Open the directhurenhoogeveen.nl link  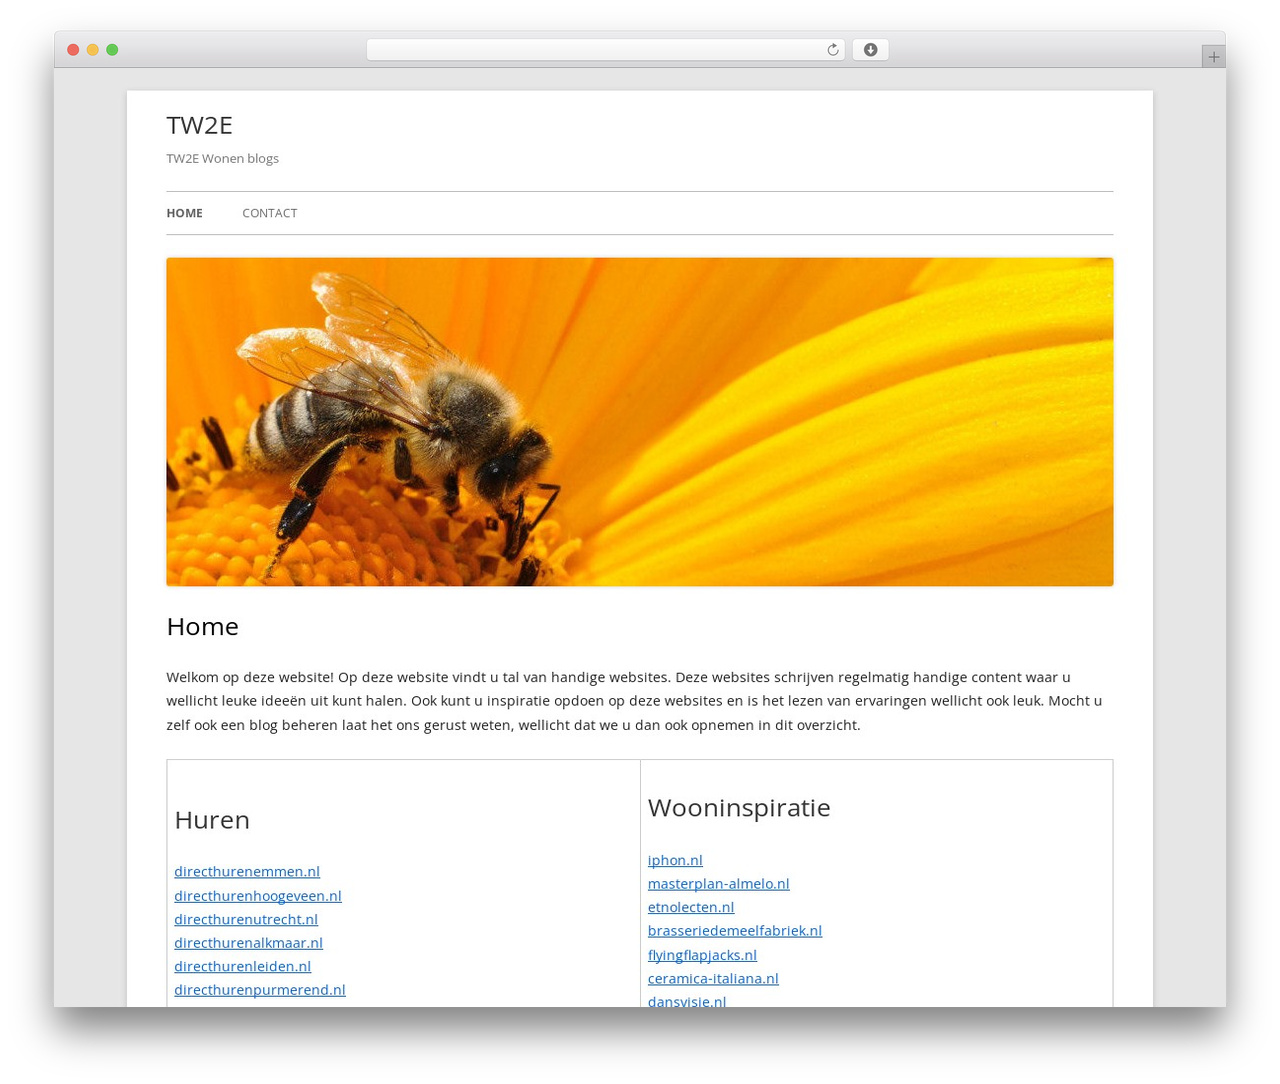(x=258, y=895)
